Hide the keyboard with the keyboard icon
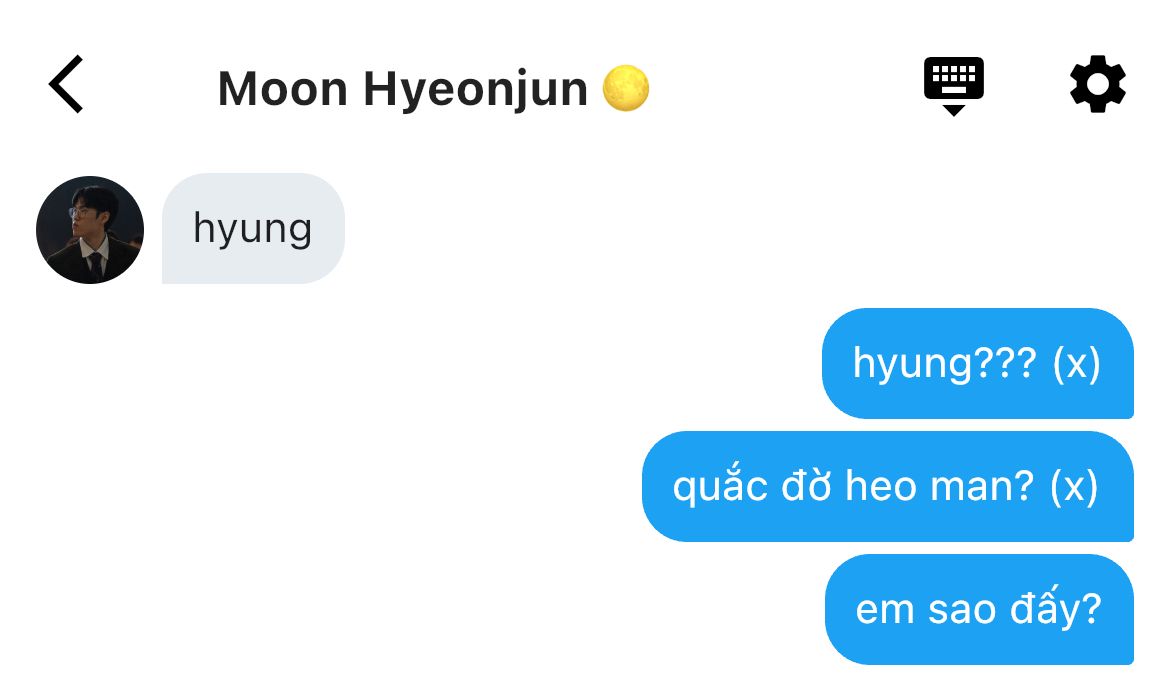Image resolution: width=1170 pixels, height=674 pixels. [x=954, y=85]
